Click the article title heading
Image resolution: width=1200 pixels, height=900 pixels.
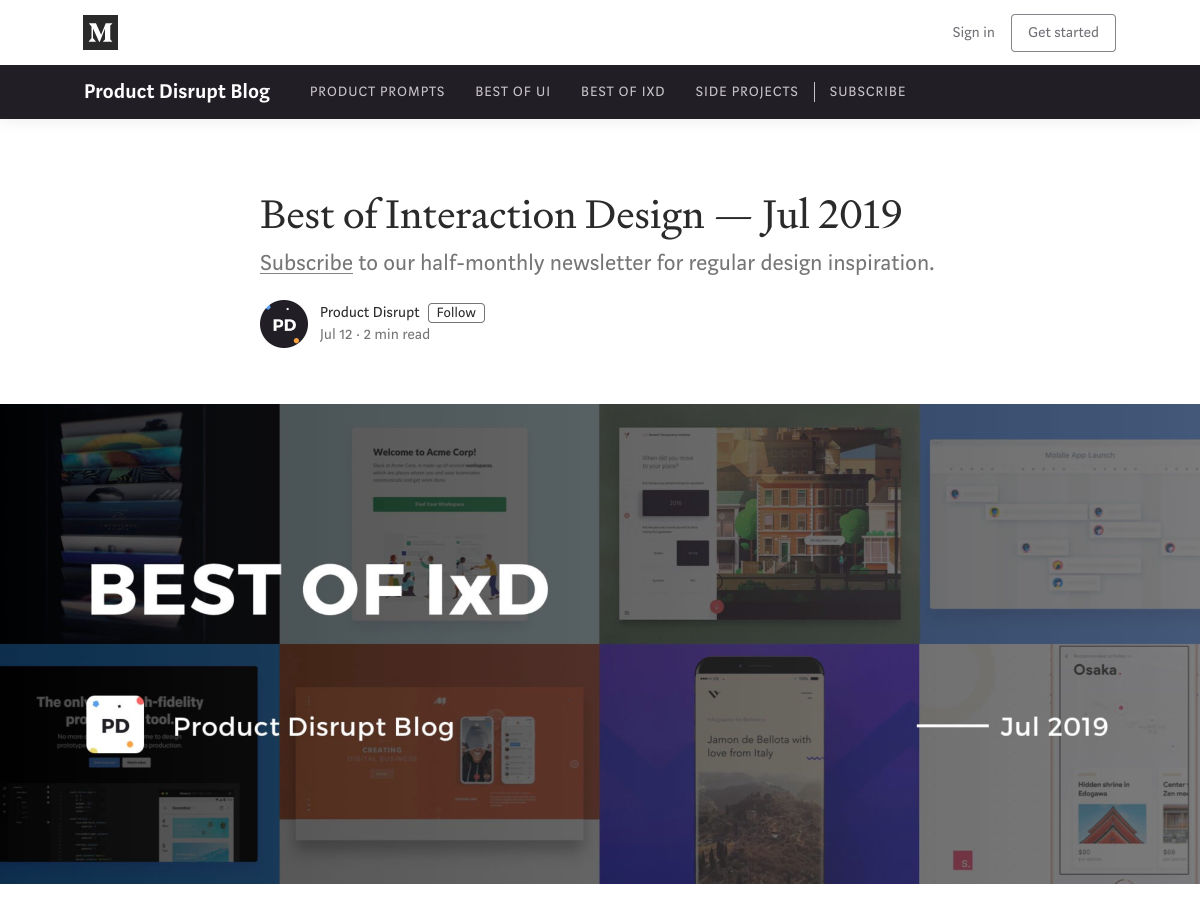[x=580, y=214]
